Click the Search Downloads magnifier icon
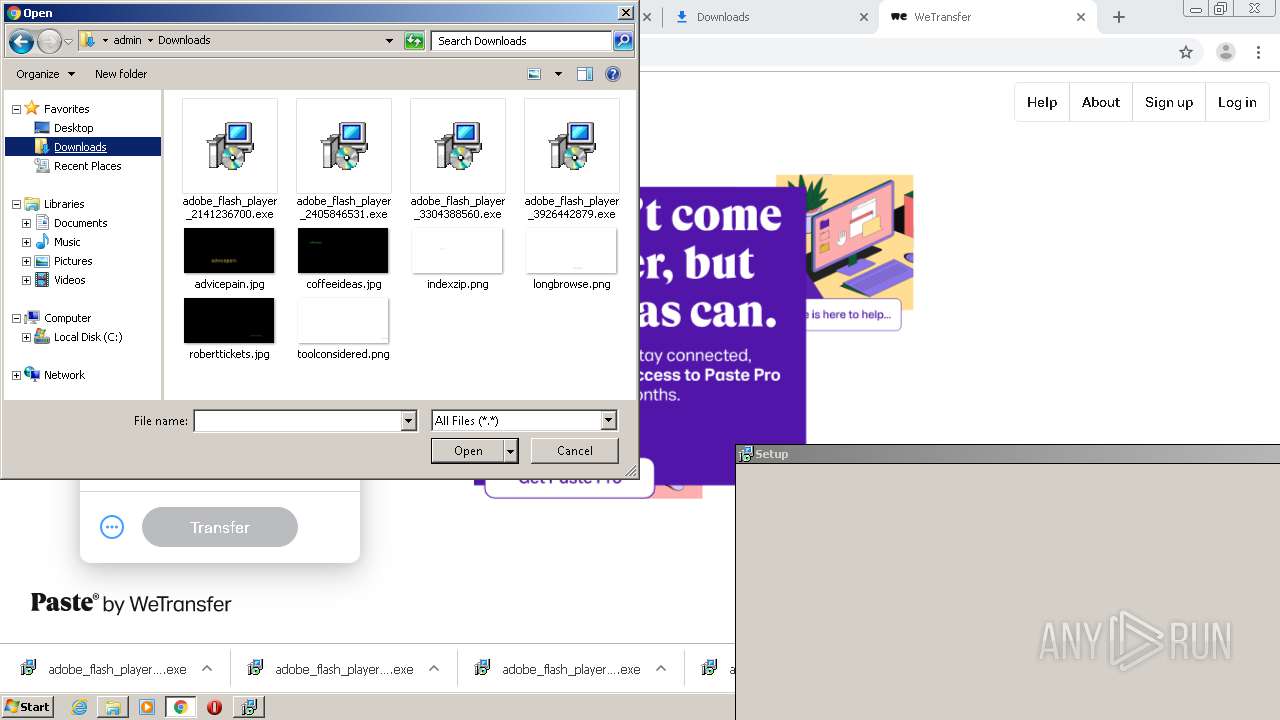Screen dimensions: 1280x720 623,41
